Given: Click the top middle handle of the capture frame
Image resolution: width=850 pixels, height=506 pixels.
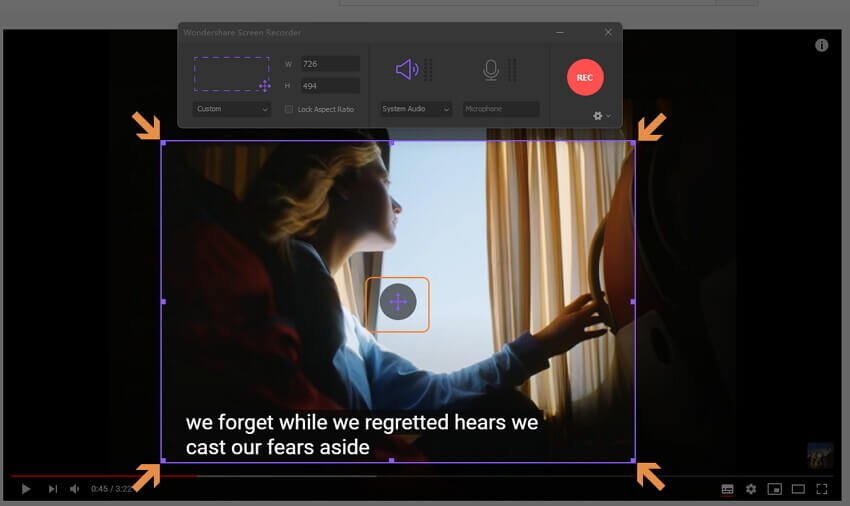Looking at the screenshot, I should coord(392,143).
